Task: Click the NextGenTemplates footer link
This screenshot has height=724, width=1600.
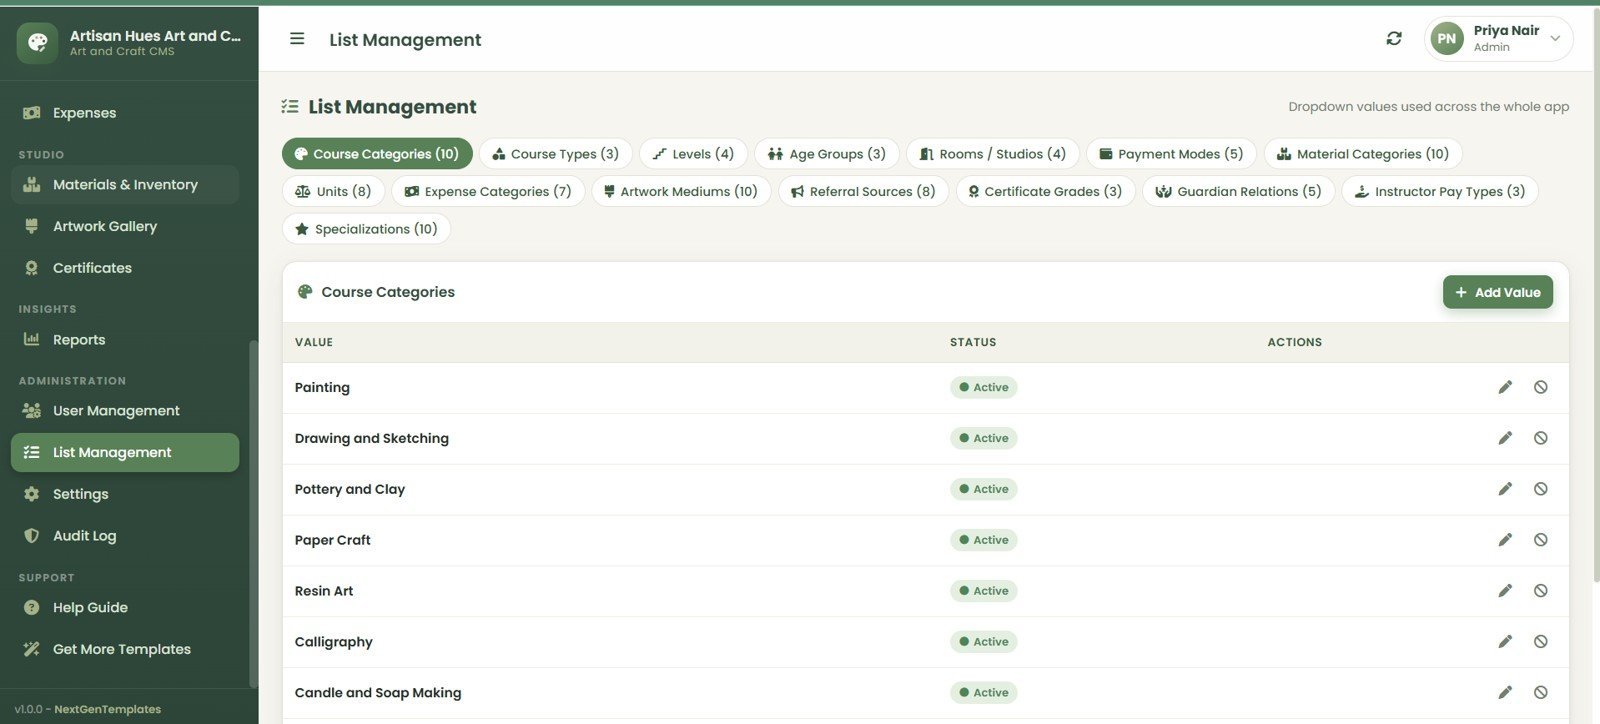Action: (107, 709)
